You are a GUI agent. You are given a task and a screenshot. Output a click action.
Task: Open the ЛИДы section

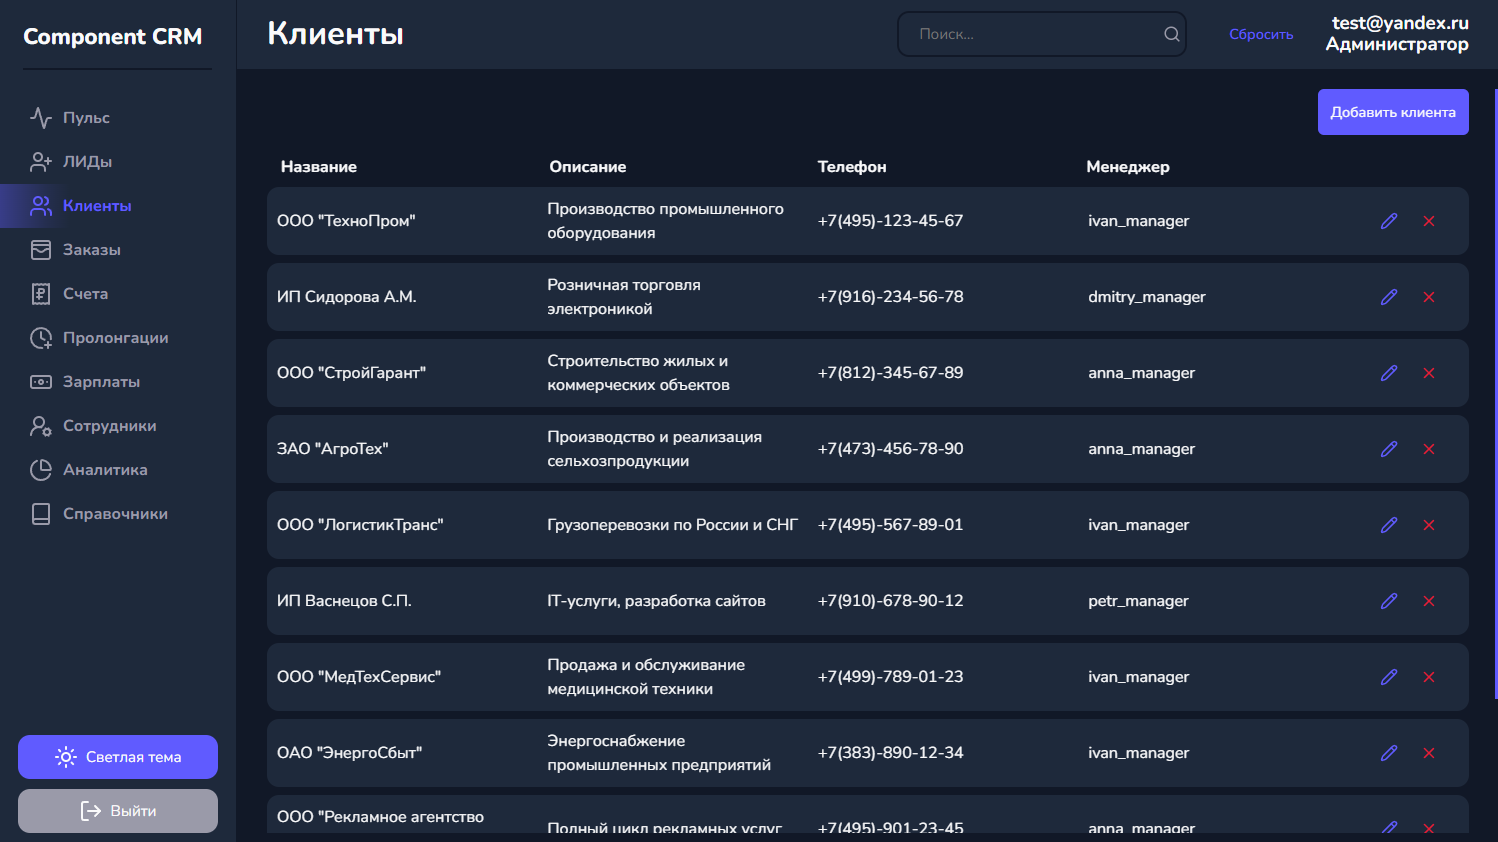(x=87, y=162)
